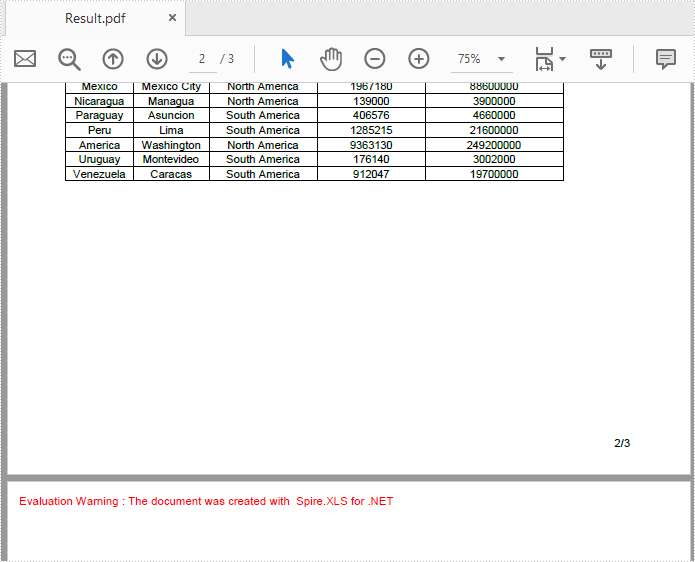
Task: Click the 406576 value
Action: (371, 115)
